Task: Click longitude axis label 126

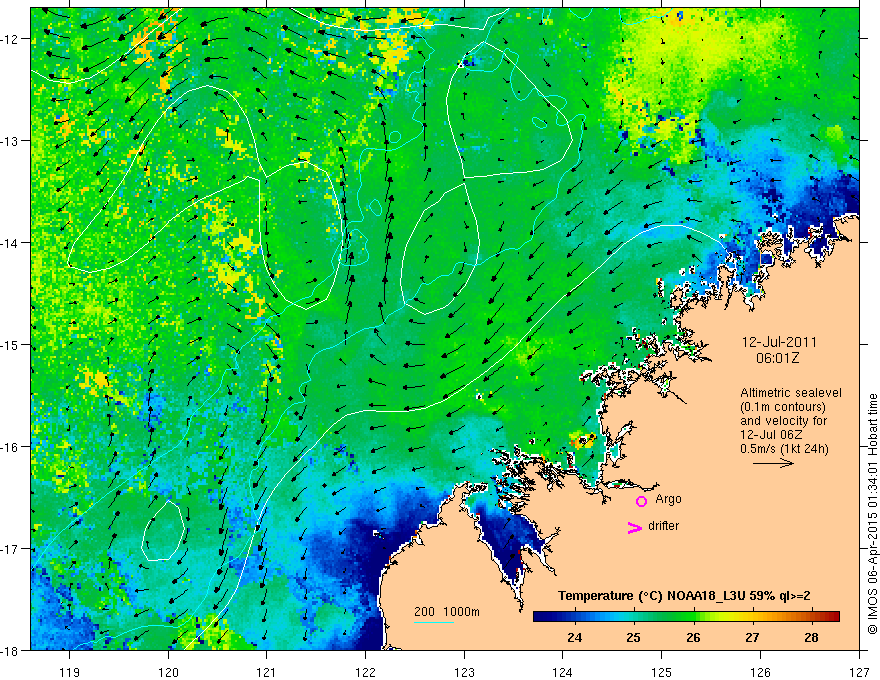Action: (760, 672)
